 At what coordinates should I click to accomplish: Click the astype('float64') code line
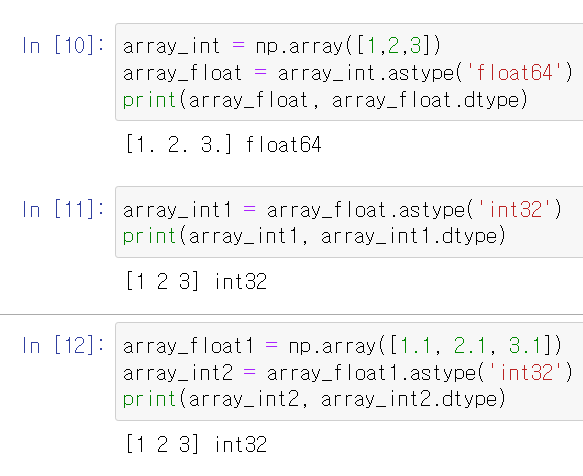(x=348, y=73)
